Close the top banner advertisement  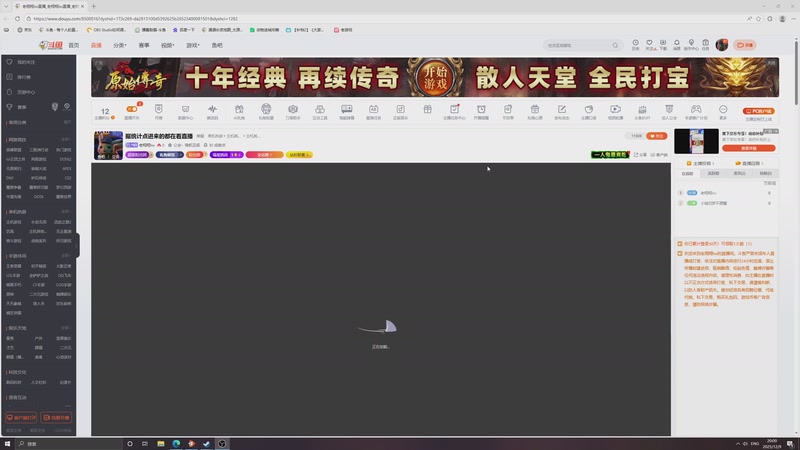click(771, 63)
